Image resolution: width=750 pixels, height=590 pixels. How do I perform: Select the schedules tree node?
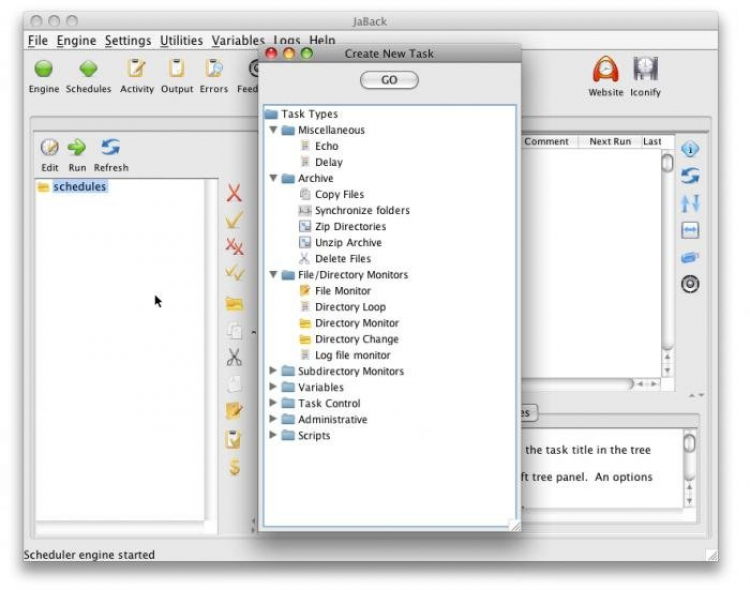(x=80, y=187)
